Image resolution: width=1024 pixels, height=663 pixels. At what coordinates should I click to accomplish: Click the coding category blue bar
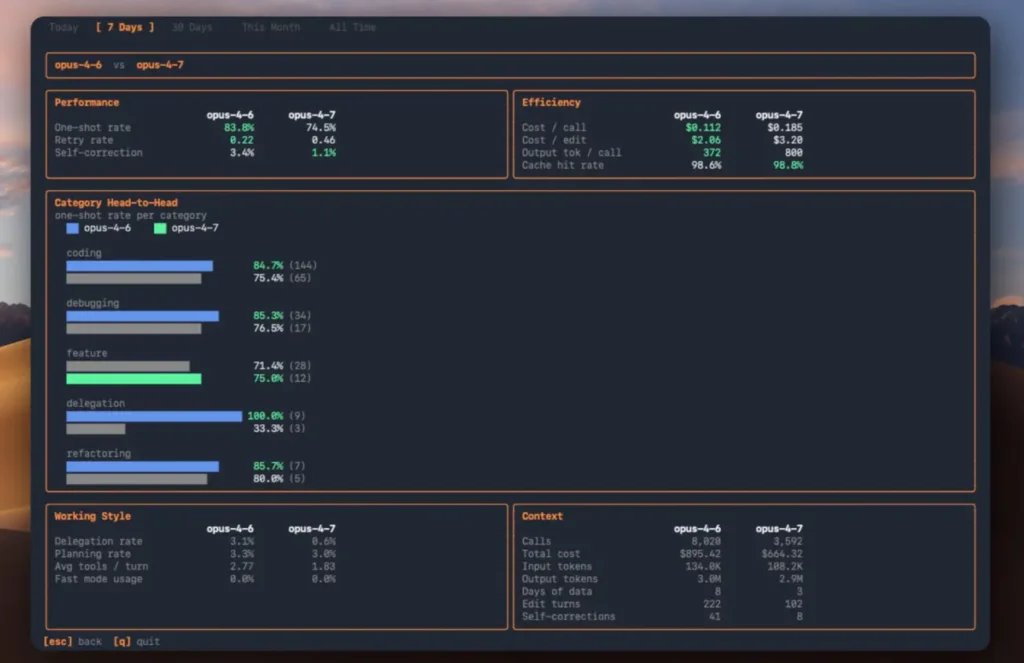point(138,265)
